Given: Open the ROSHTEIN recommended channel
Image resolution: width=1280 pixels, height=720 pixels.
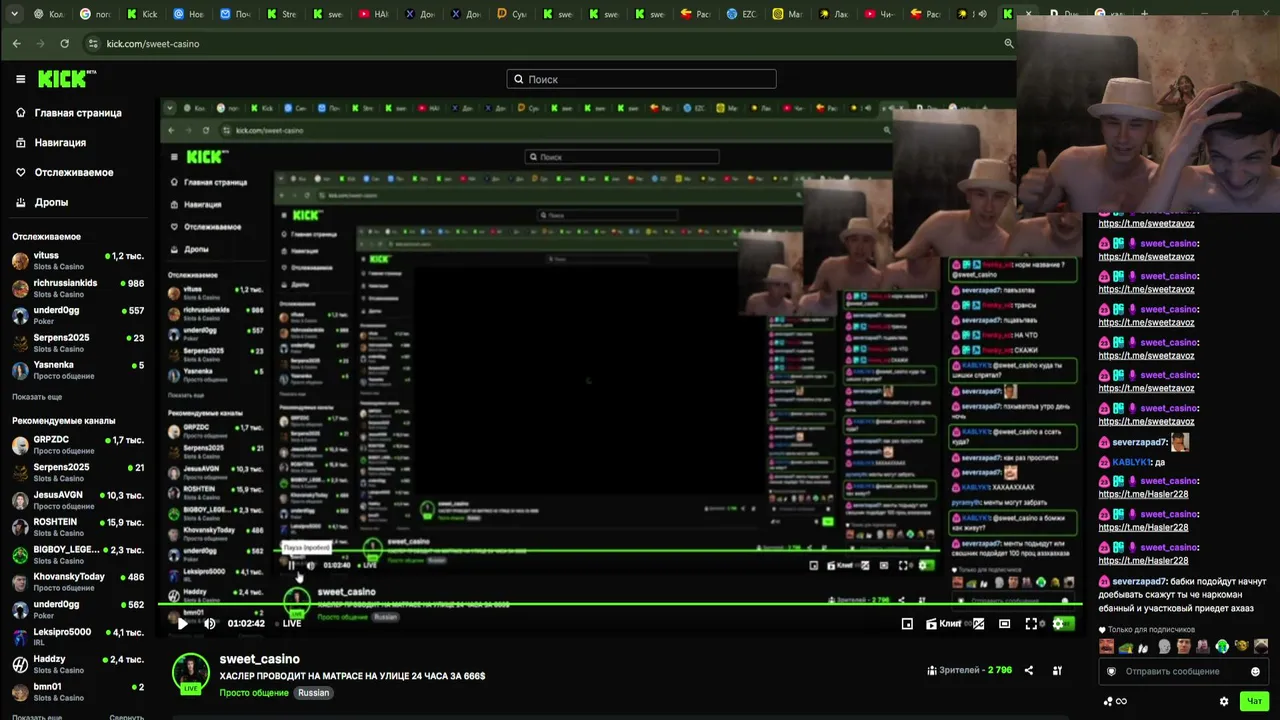Looking at the screenshot, I should point(78,527).
